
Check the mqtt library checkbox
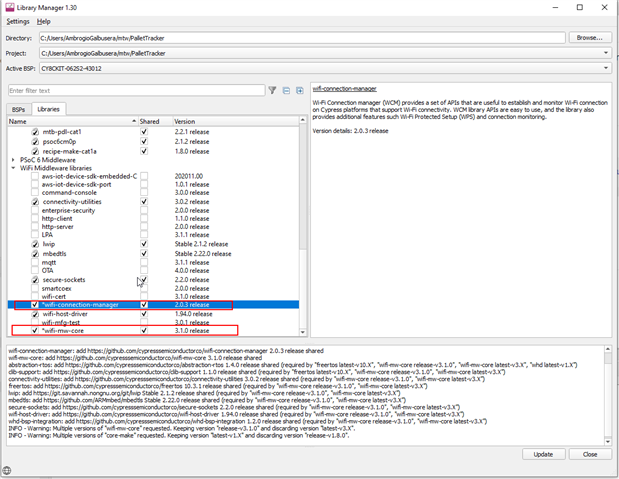pyautogui.click(x=35, y=262)
